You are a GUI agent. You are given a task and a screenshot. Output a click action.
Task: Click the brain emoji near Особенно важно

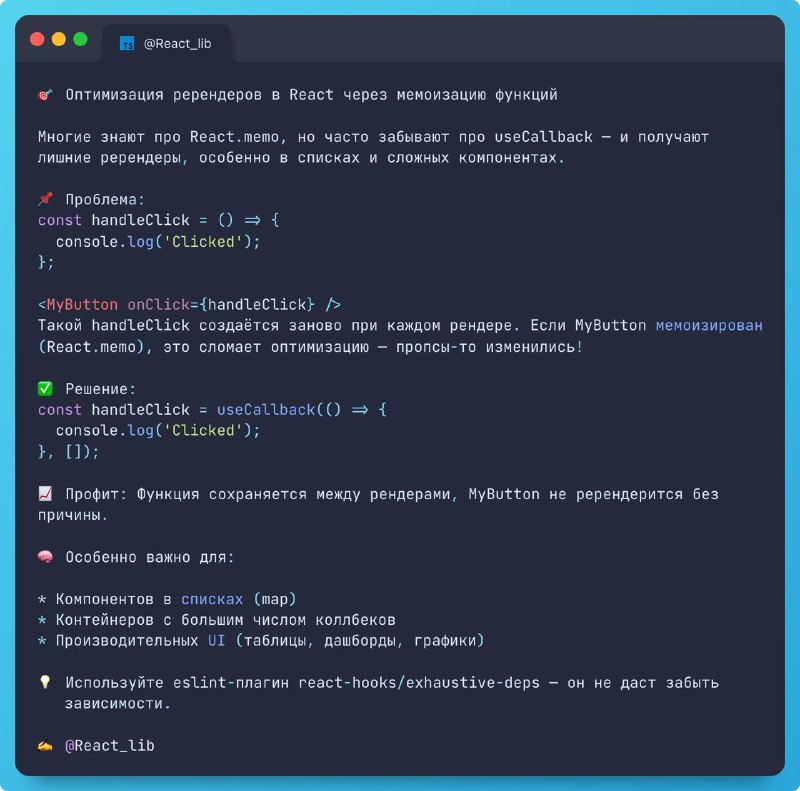point(45,557)
